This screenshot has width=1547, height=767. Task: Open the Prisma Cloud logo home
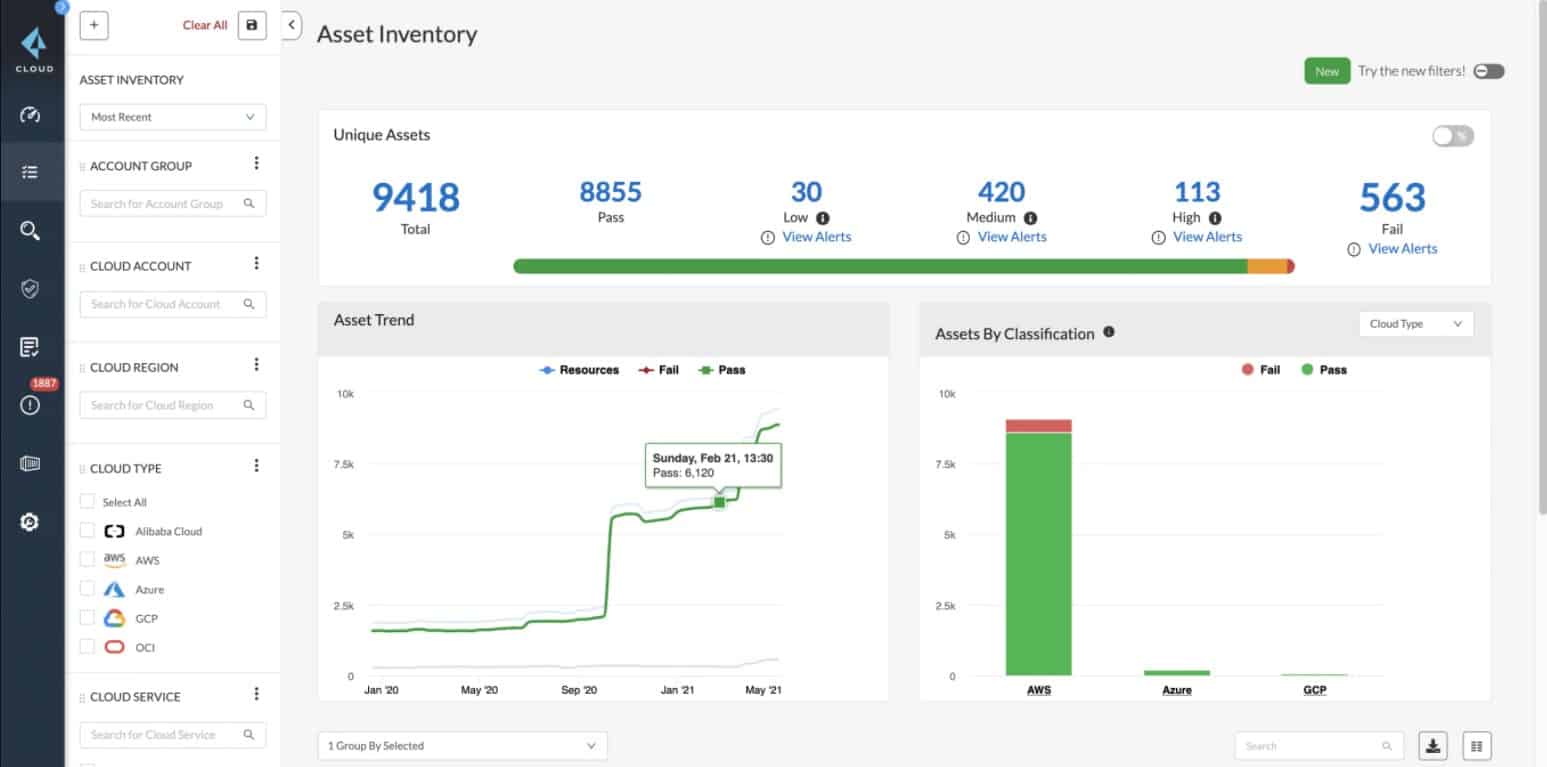(33, 48)
